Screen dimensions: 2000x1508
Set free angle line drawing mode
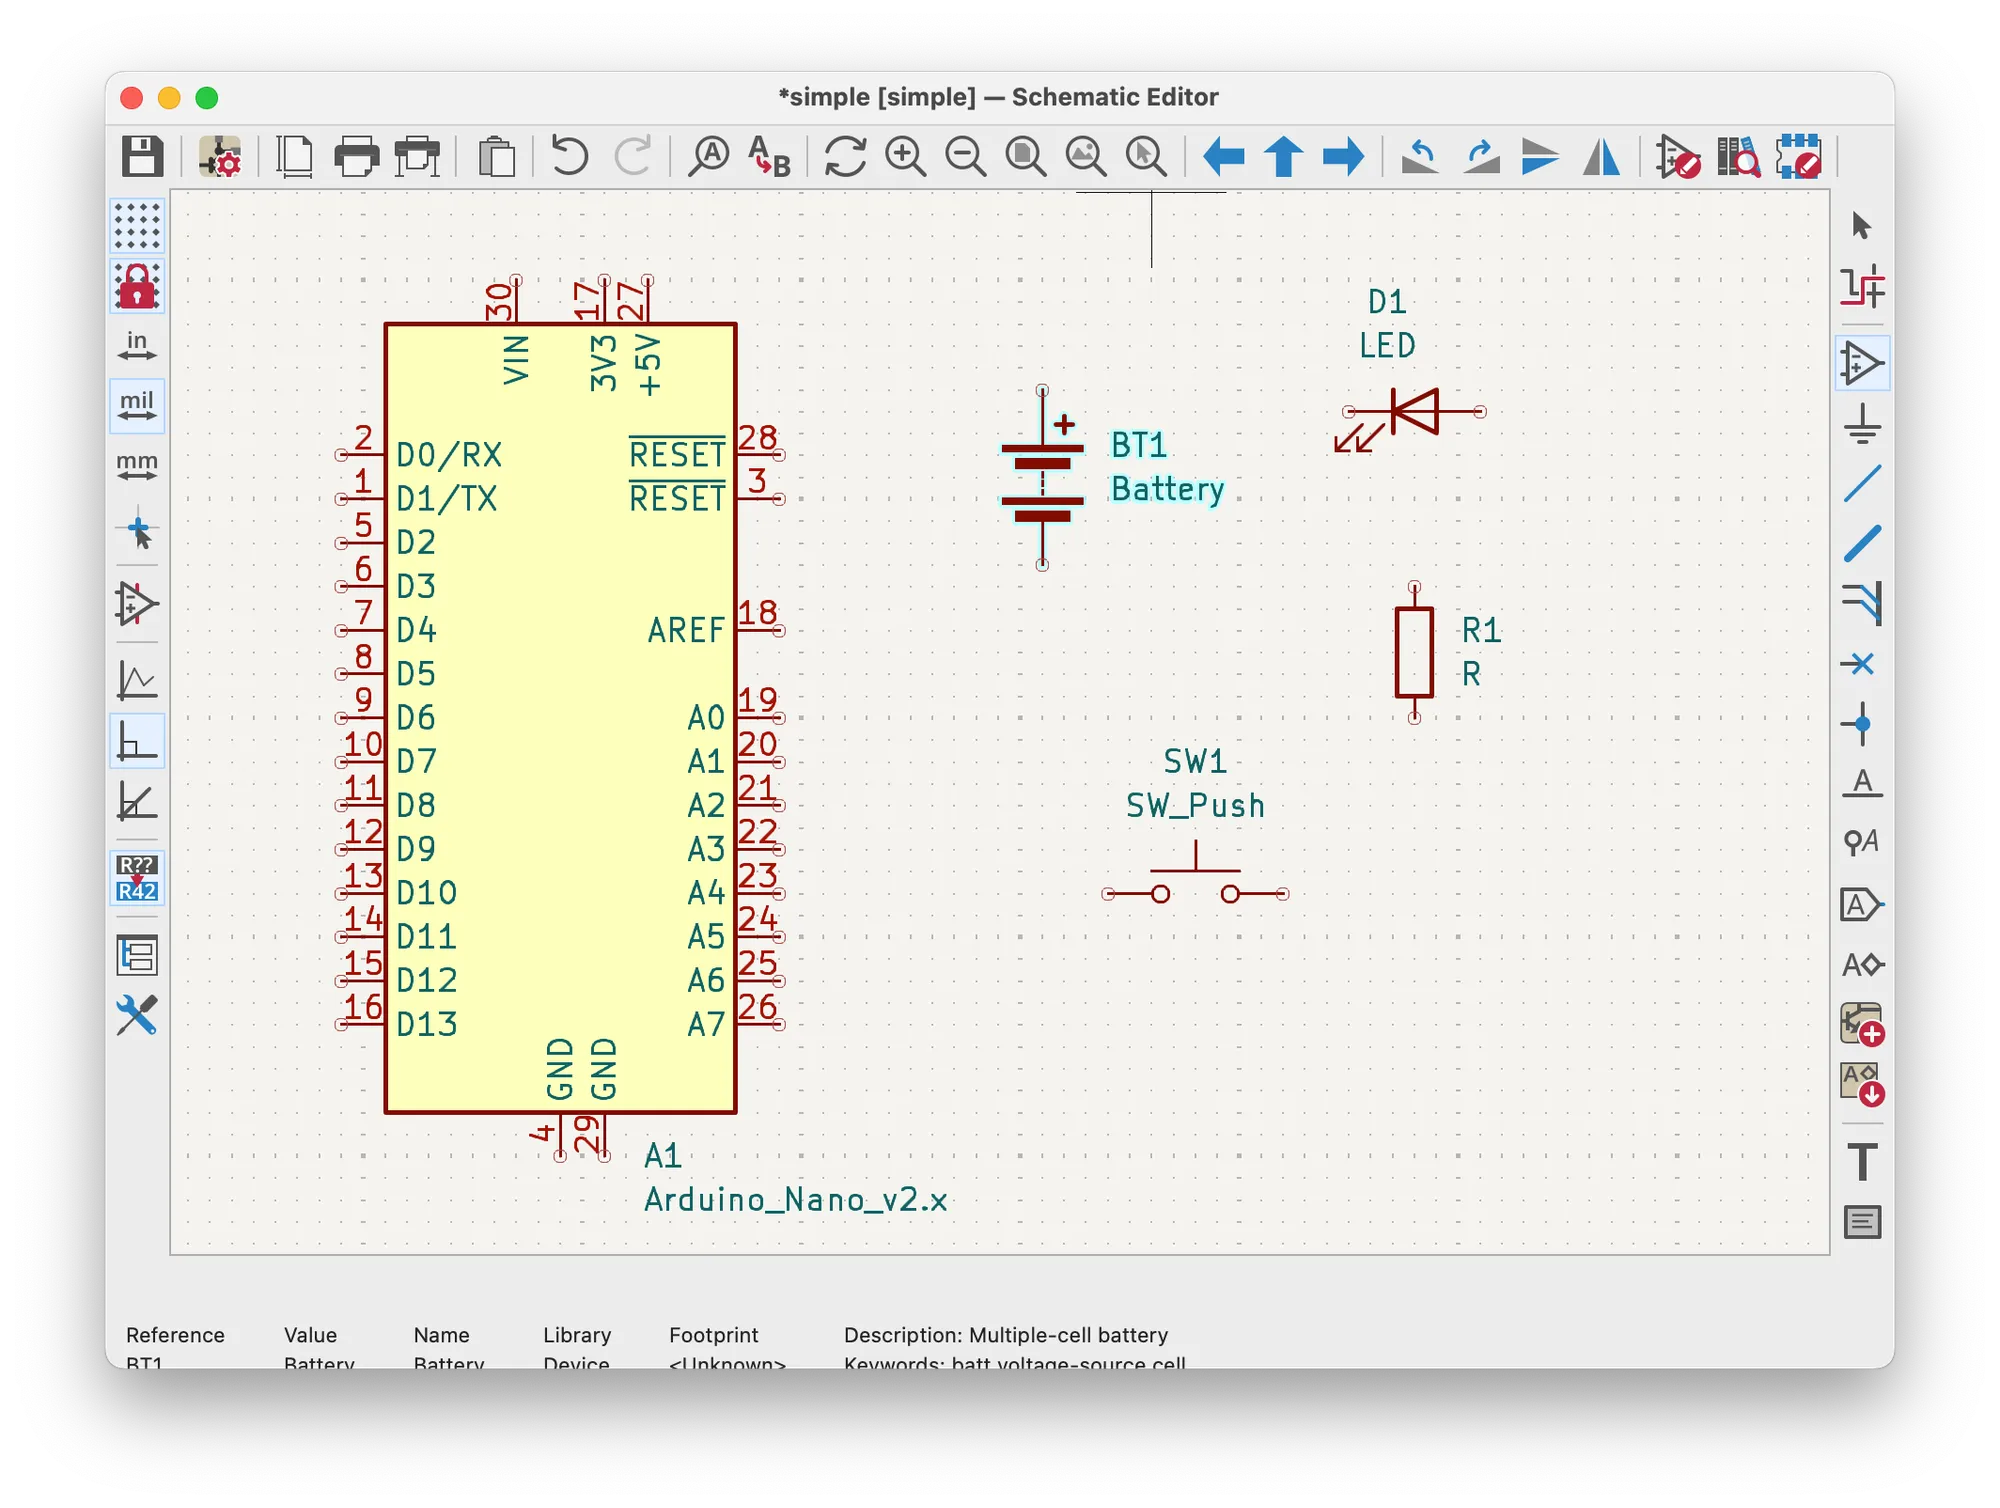[137, 680]
